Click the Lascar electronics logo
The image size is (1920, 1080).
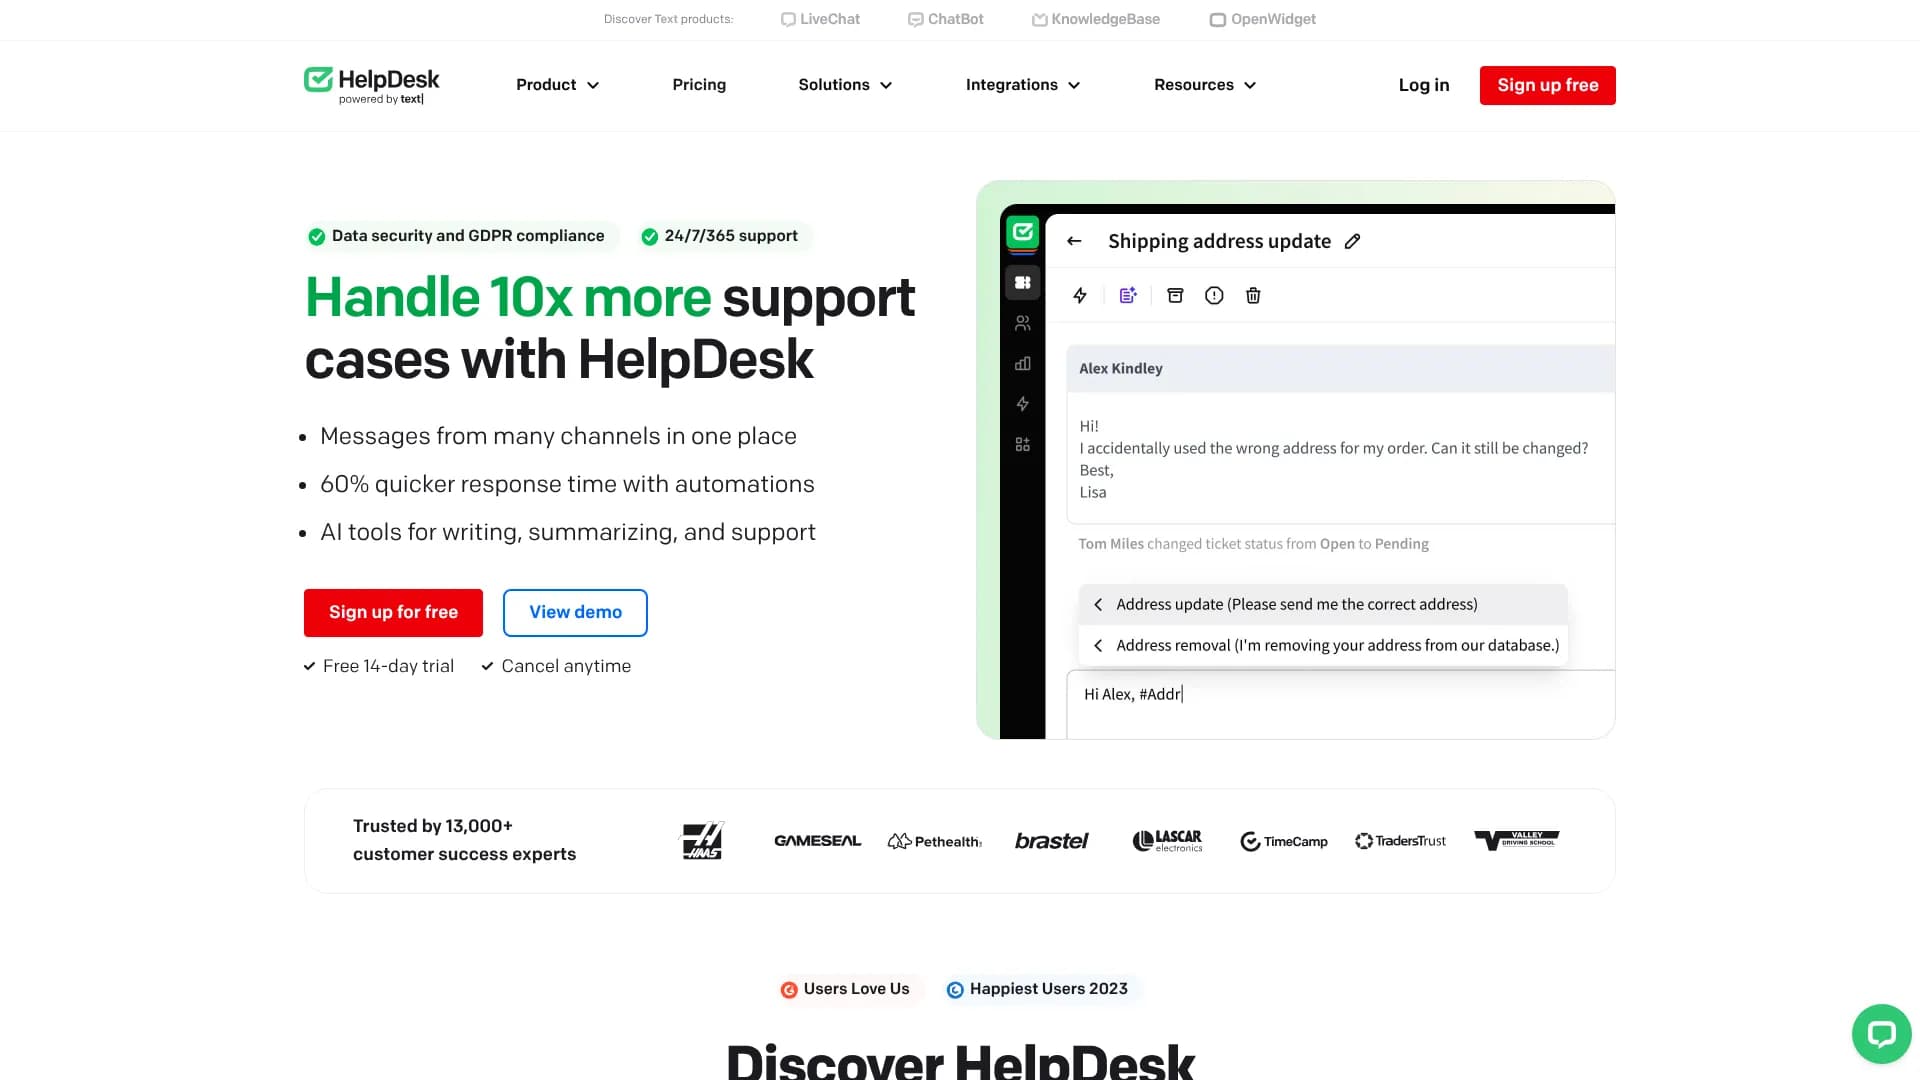(x=1167, y=841)
